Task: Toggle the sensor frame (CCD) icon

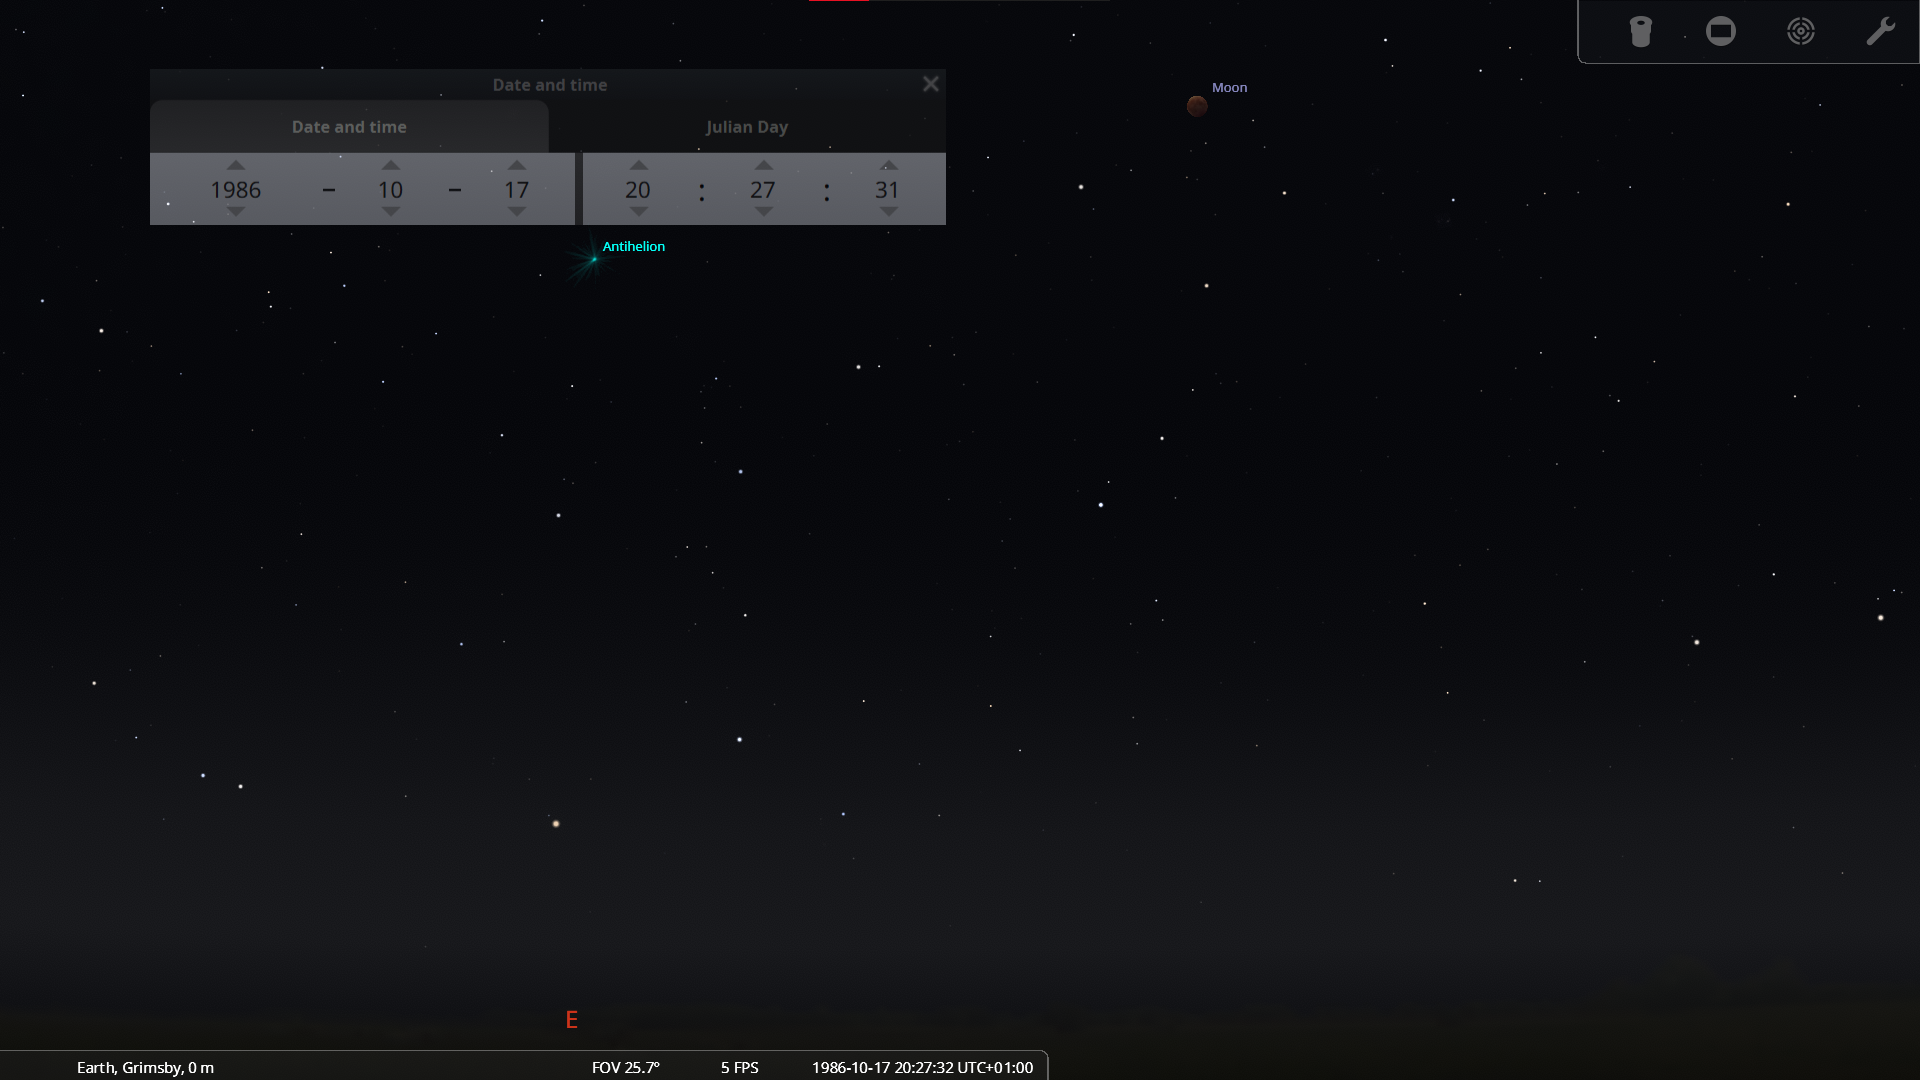Action: click(1720, 32)
